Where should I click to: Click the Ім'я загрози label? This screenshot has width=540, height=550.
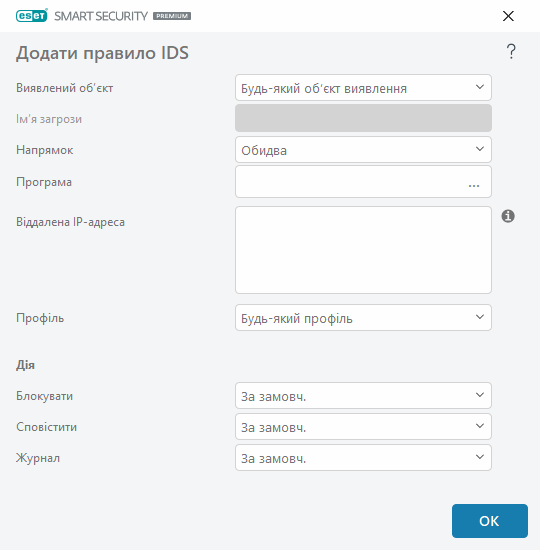pos(49,119)
